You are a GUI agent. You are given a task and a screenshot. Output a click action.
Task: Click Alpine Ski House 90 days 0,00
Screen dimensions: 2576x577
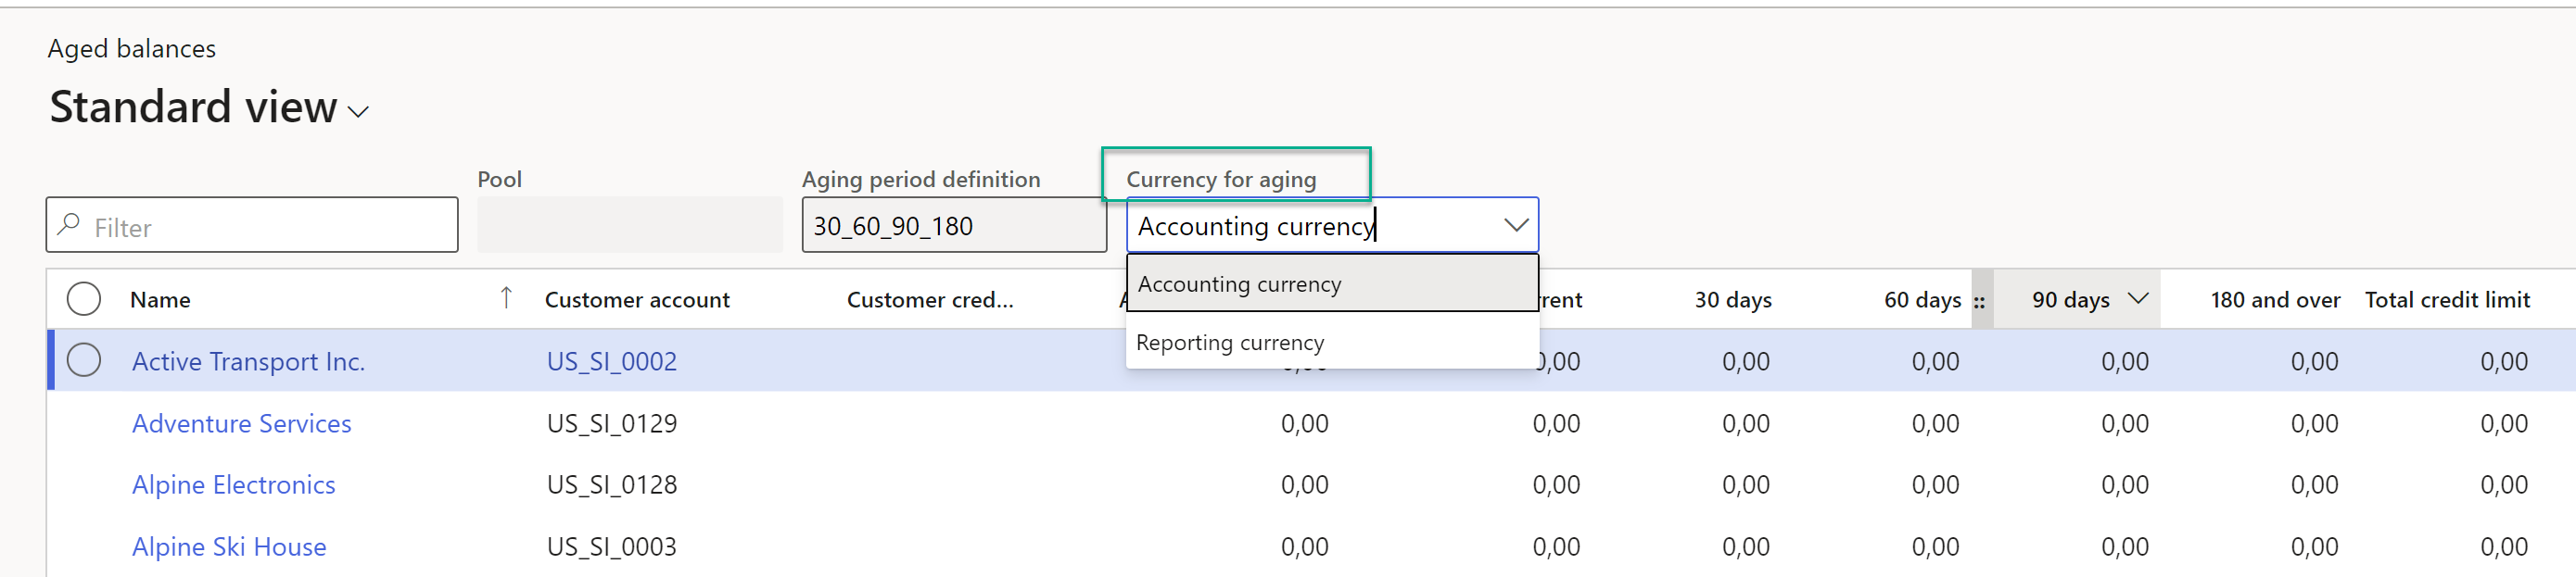pos(2124,547)
